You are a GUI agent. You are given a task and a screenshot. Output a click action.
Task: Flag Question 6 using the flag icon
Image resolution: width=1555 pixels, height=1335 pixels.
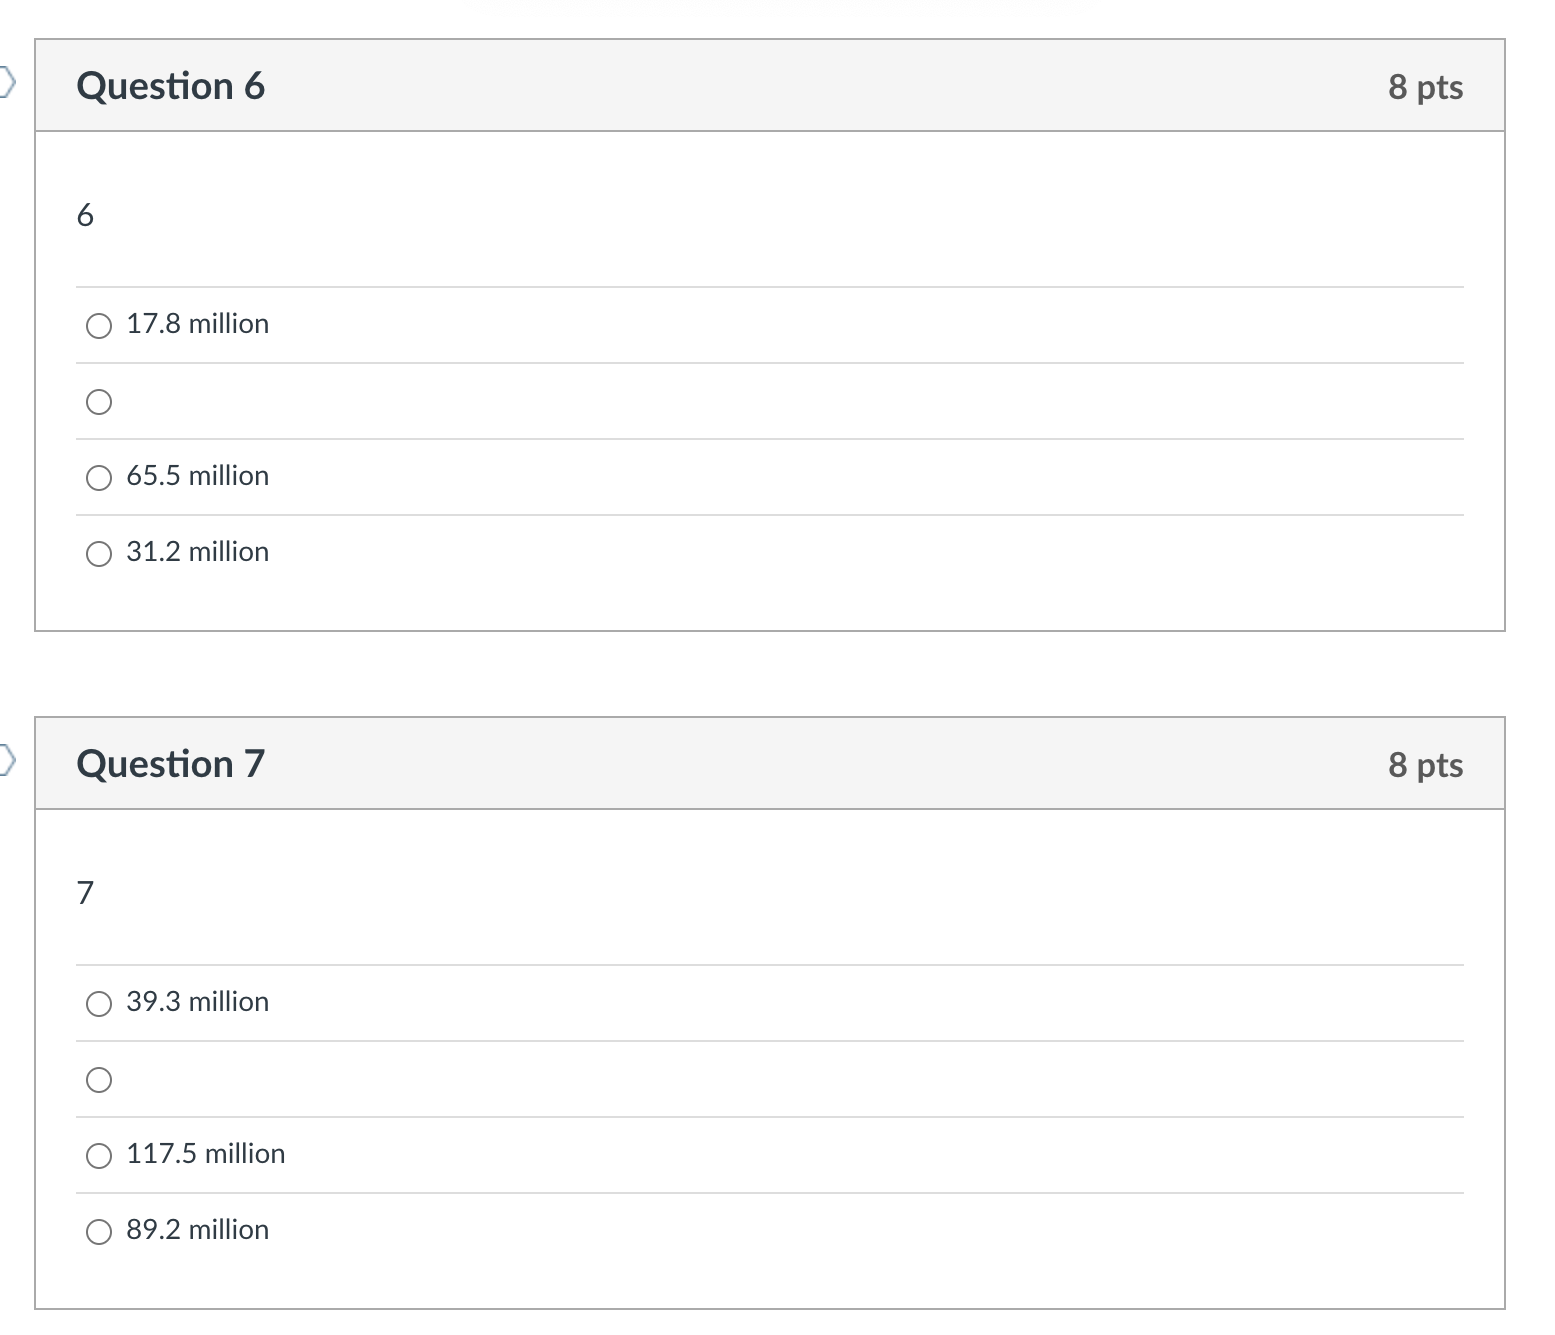pyautogui.click(x=8, y=84)
